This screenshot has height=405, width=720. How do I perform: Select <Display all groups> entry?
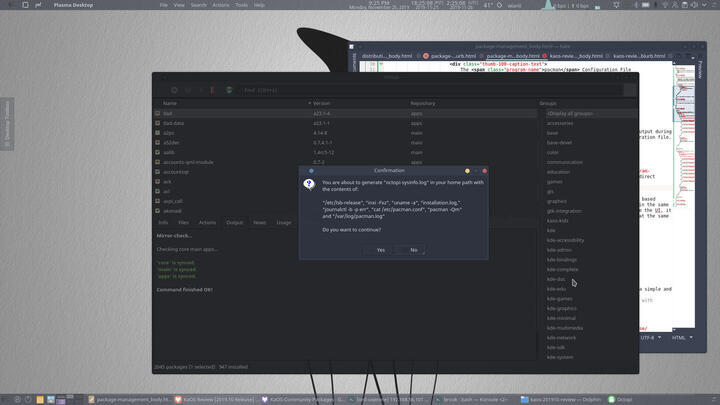[569, 113]
